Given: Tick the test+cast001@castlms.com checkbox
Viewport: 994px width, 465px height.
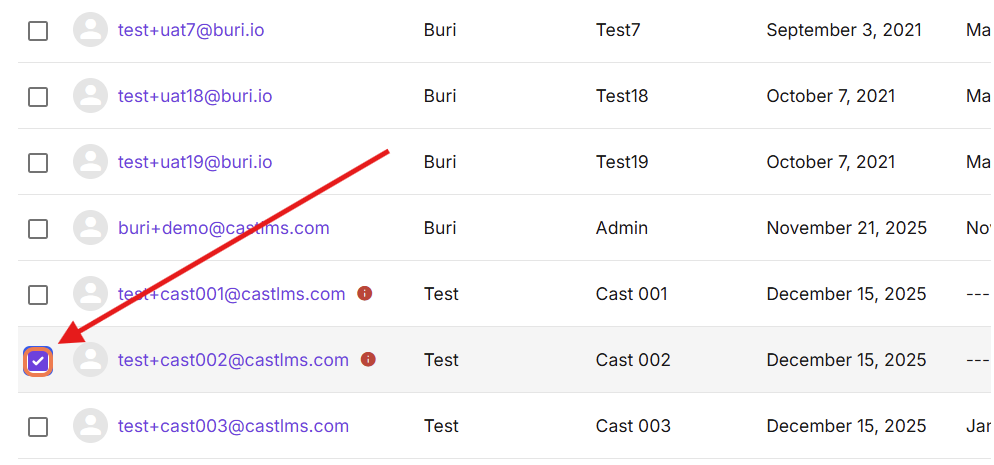Looking at the screenshot, I should pos(38,295).
